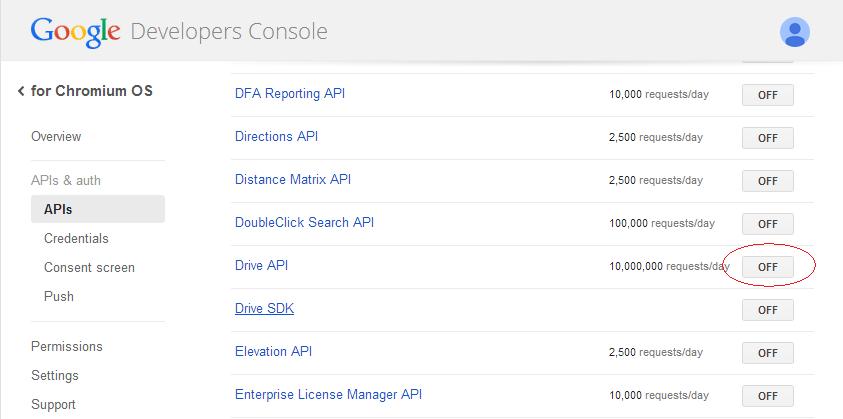This screenshot has width=843, height=419.
Task: Toggle the Directions API OFF button
Action: tap(767, 138)
